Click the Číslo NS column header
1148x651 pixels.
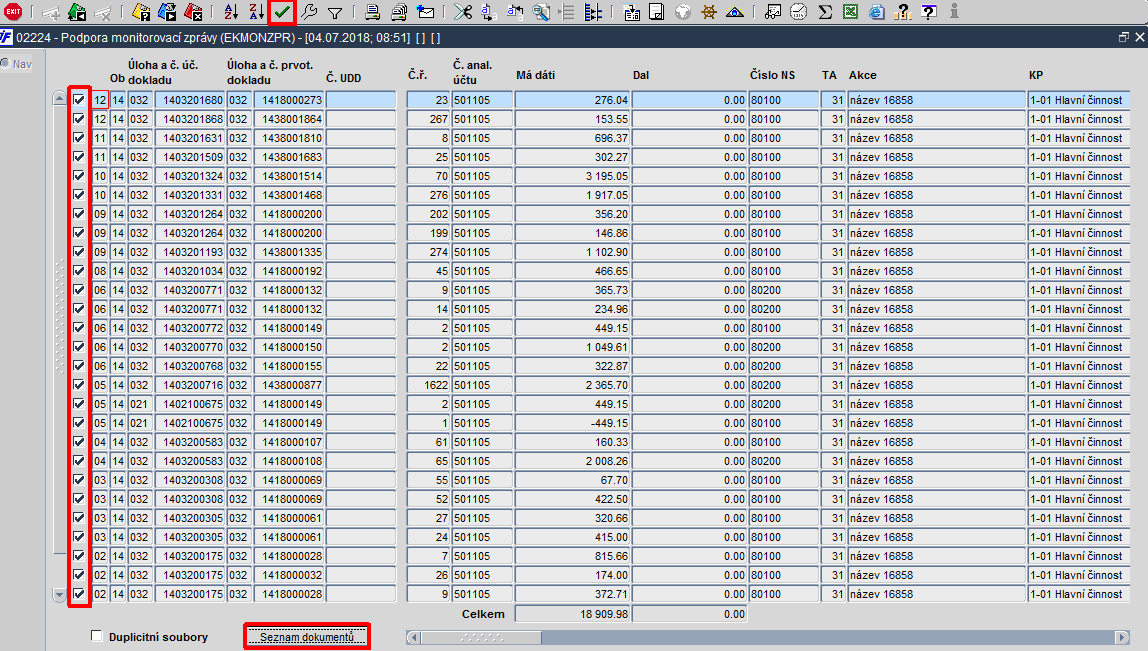click(x=772, y=75)
